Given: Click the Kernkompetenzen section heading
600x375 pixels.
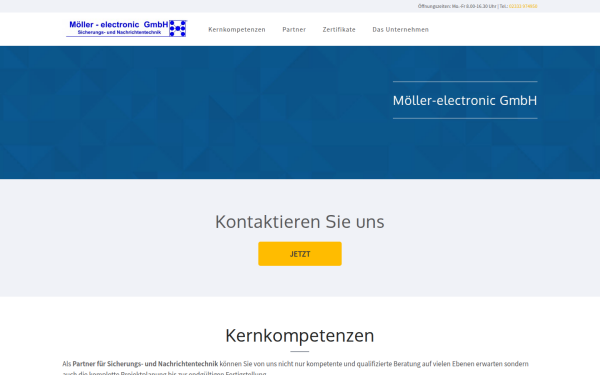Looking at the screenshot, I should pos(300,335).
